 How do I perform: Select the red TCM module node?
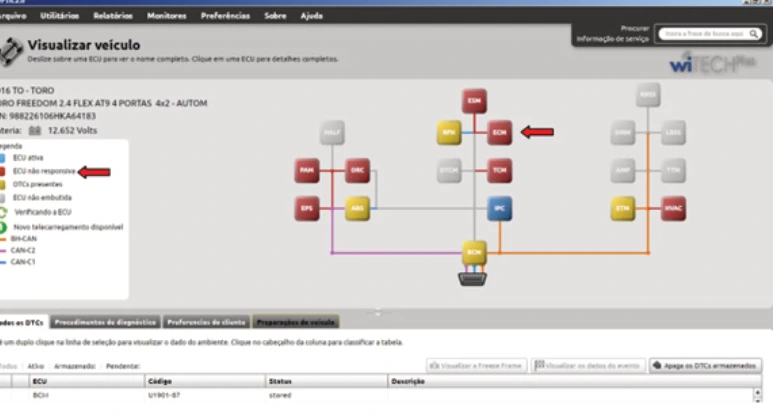(x=499, y=170)
